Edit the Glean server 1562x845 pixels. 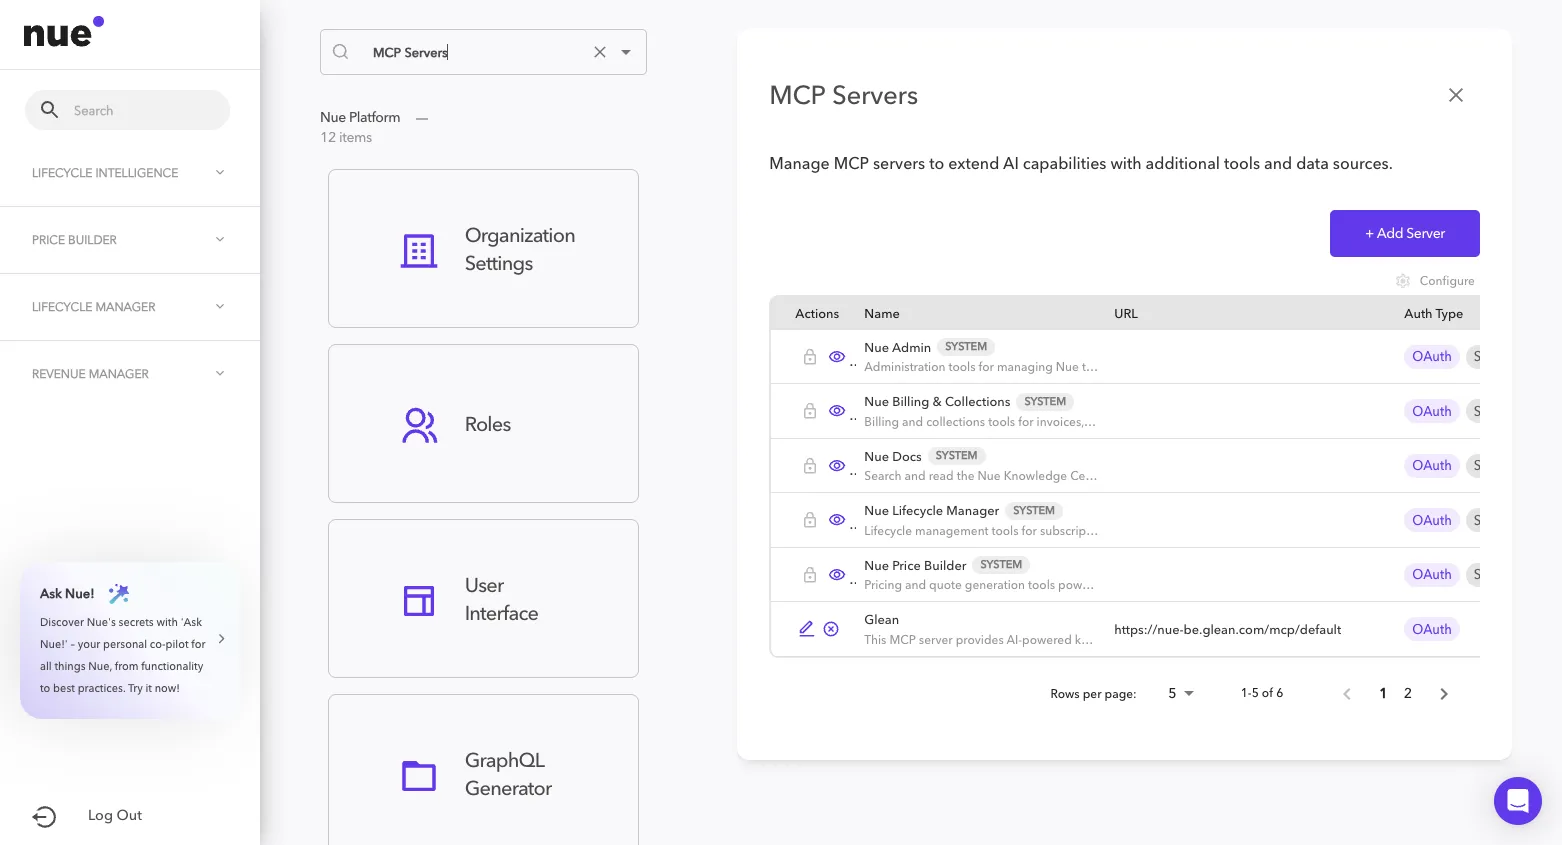point(806,629)
